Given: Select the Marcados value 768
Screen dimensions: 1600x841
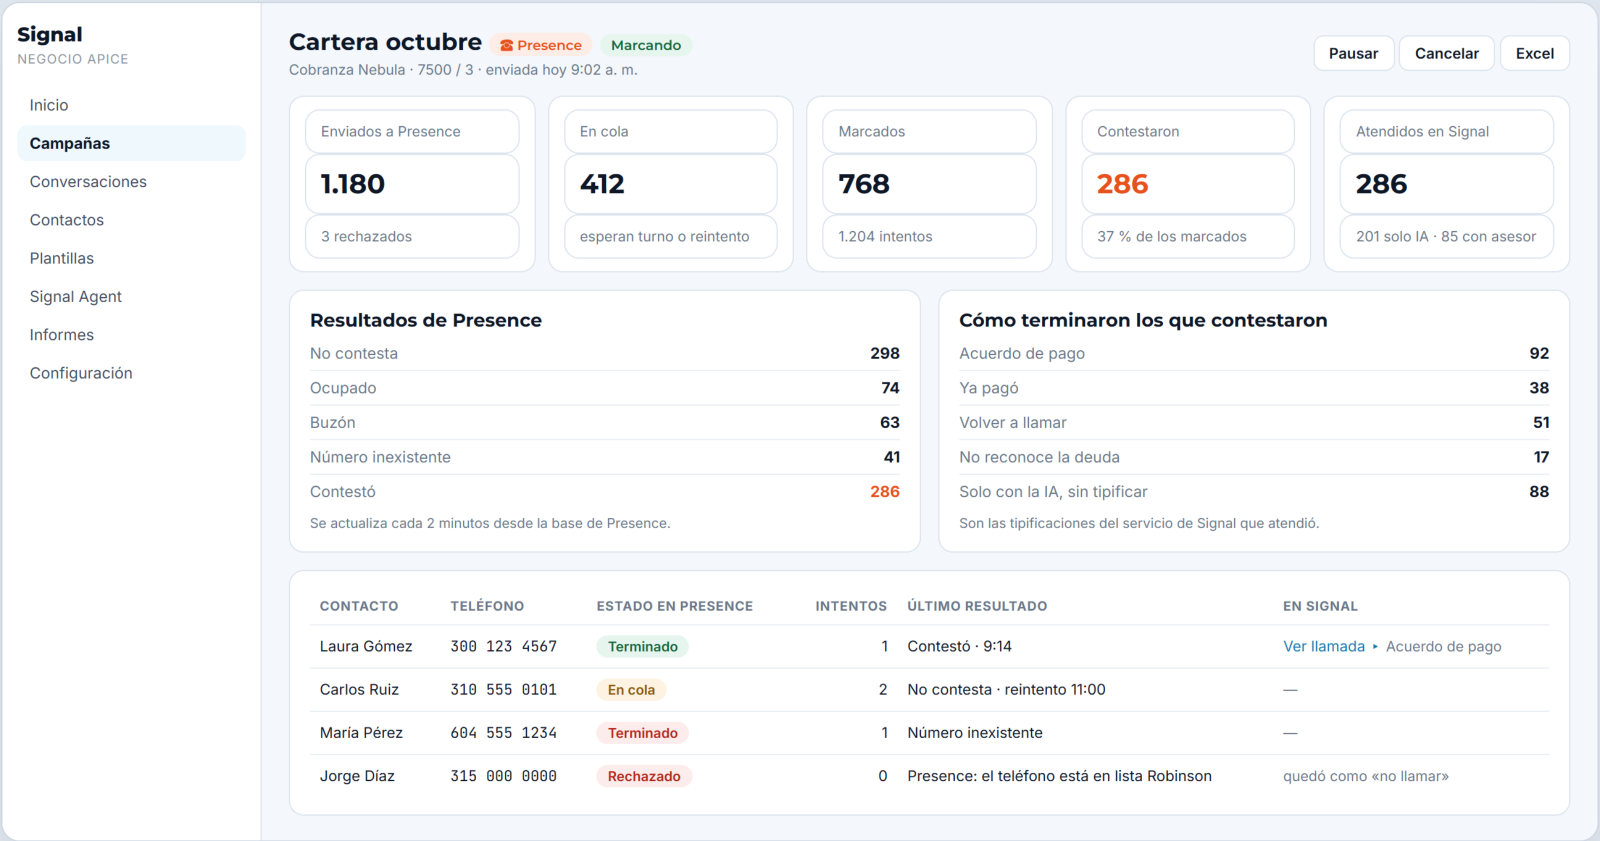Looking at the screenshot, I should coord(864,184).
